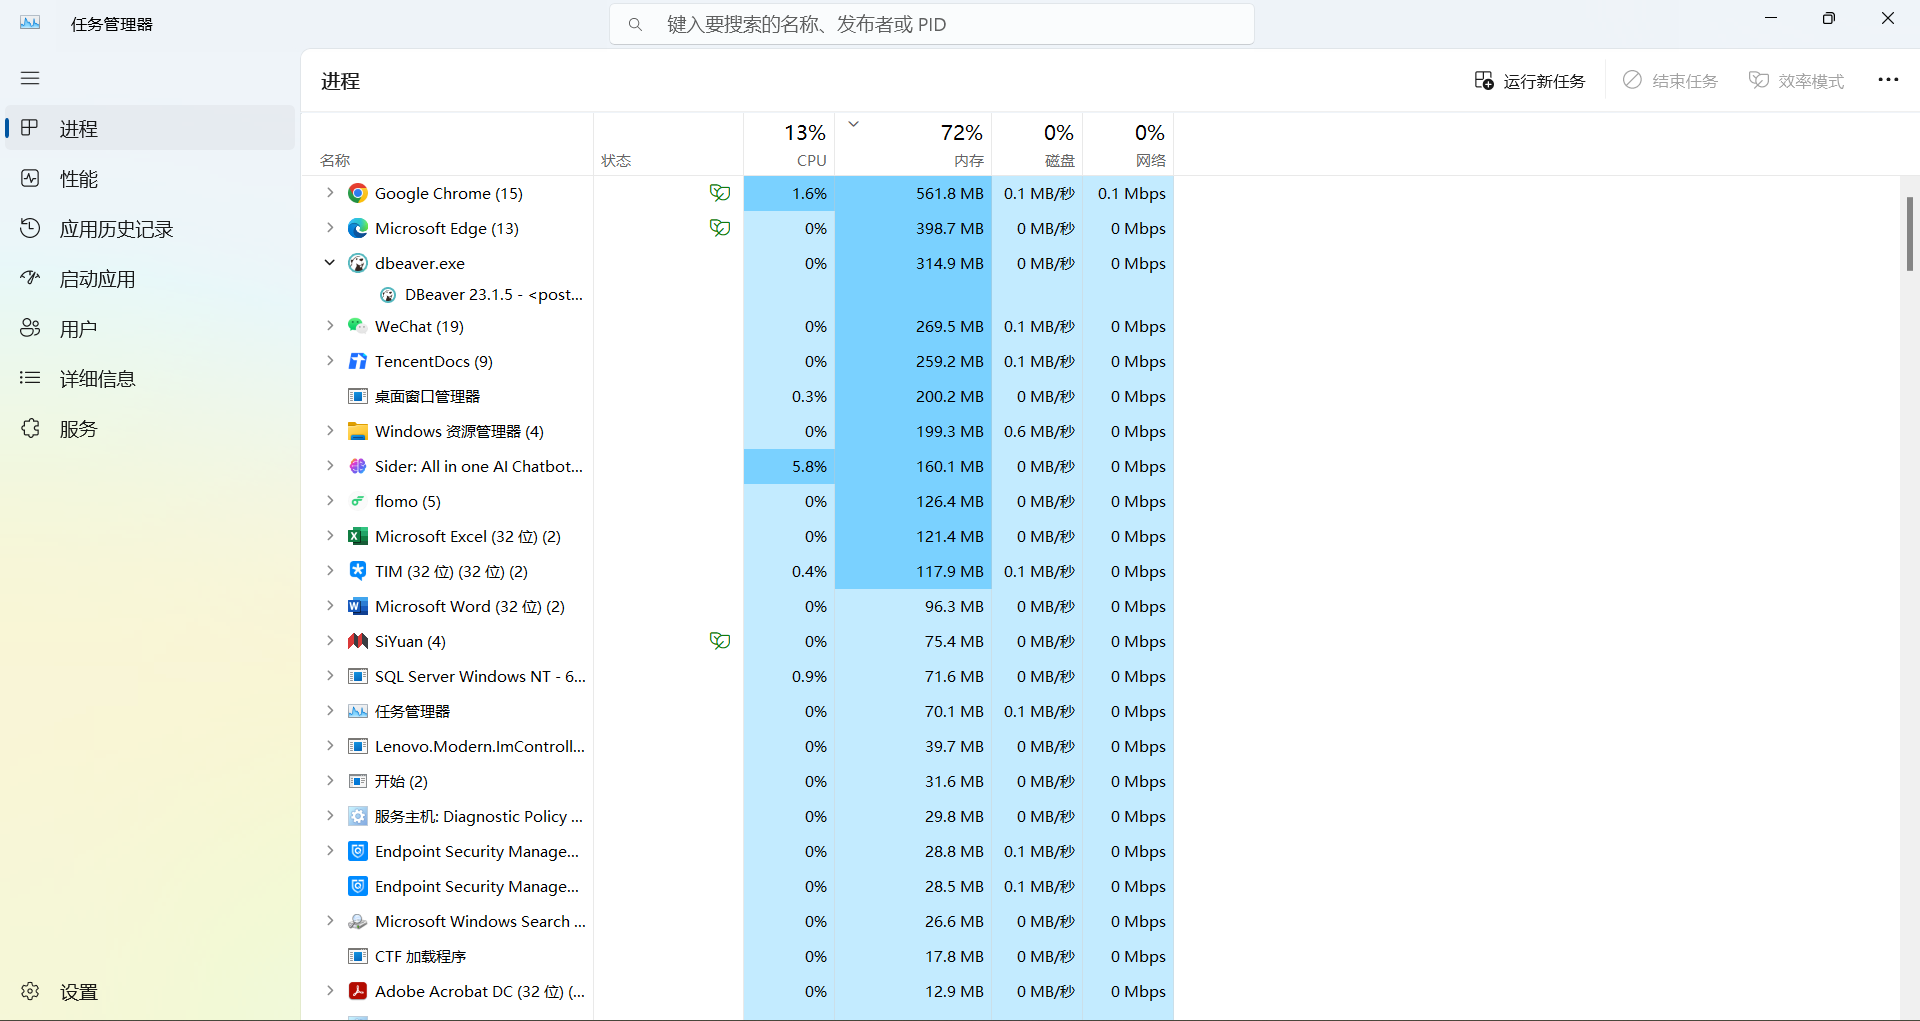Screen dimensions: 1920x1021
Task: Expand the flomo process group
Action: tap(330, 501)
